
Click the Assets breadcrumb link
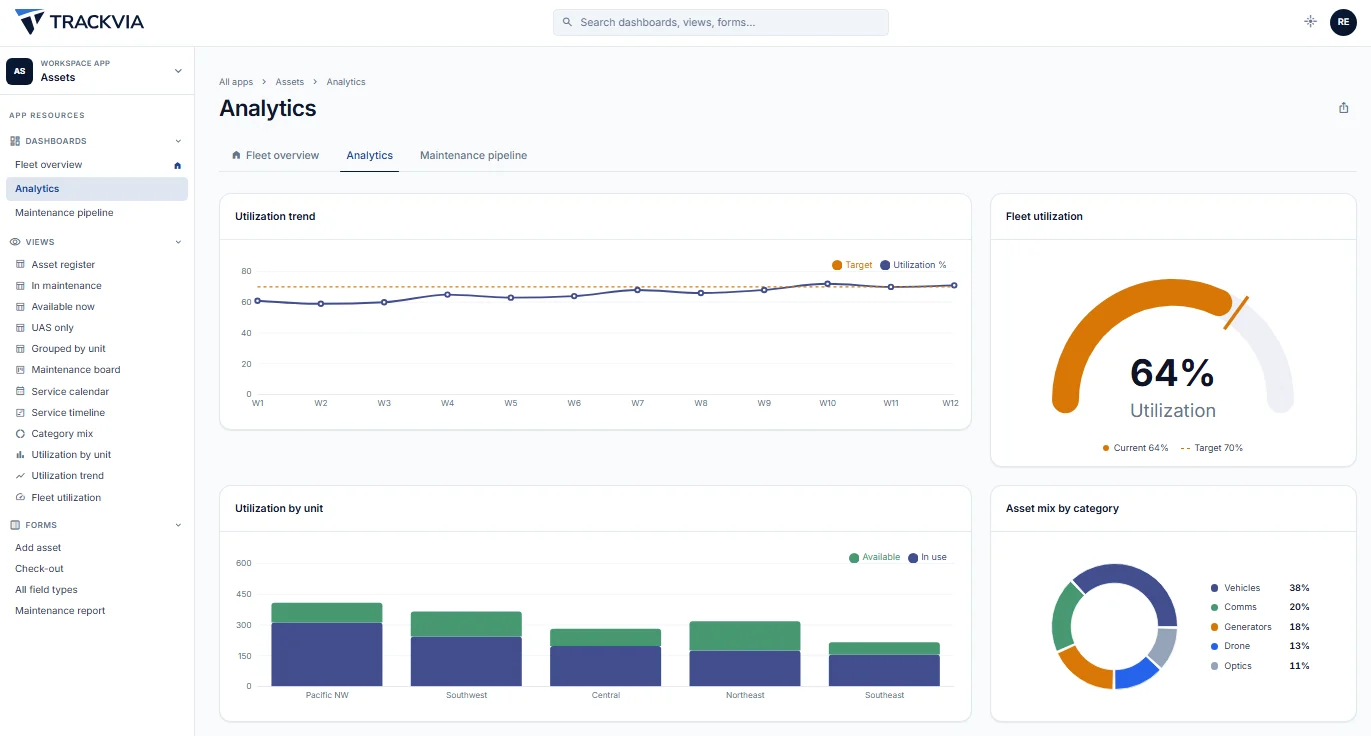point(290,82)
